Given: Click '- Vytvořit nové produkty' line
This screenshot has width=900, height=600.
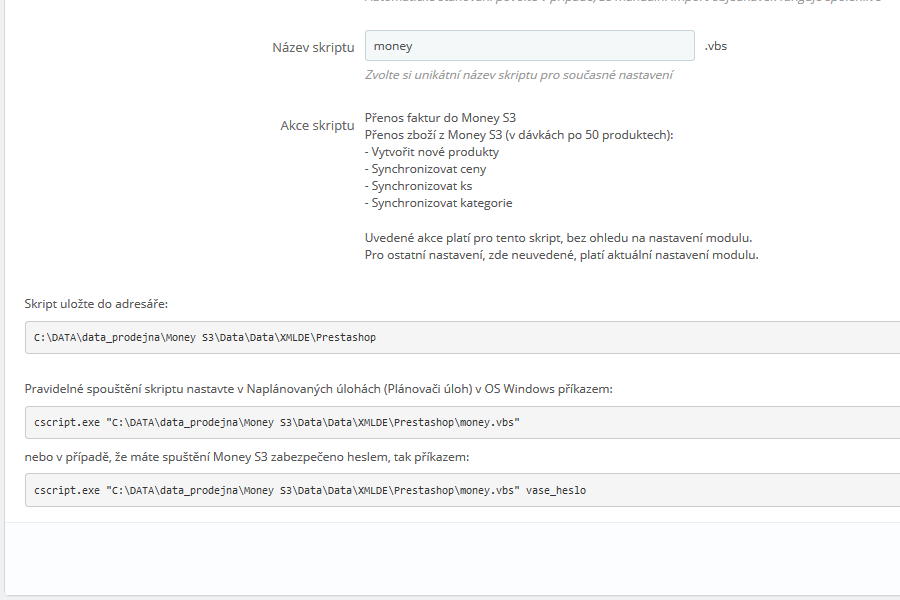Looking at the screenshot, I should tap(432, 152).
